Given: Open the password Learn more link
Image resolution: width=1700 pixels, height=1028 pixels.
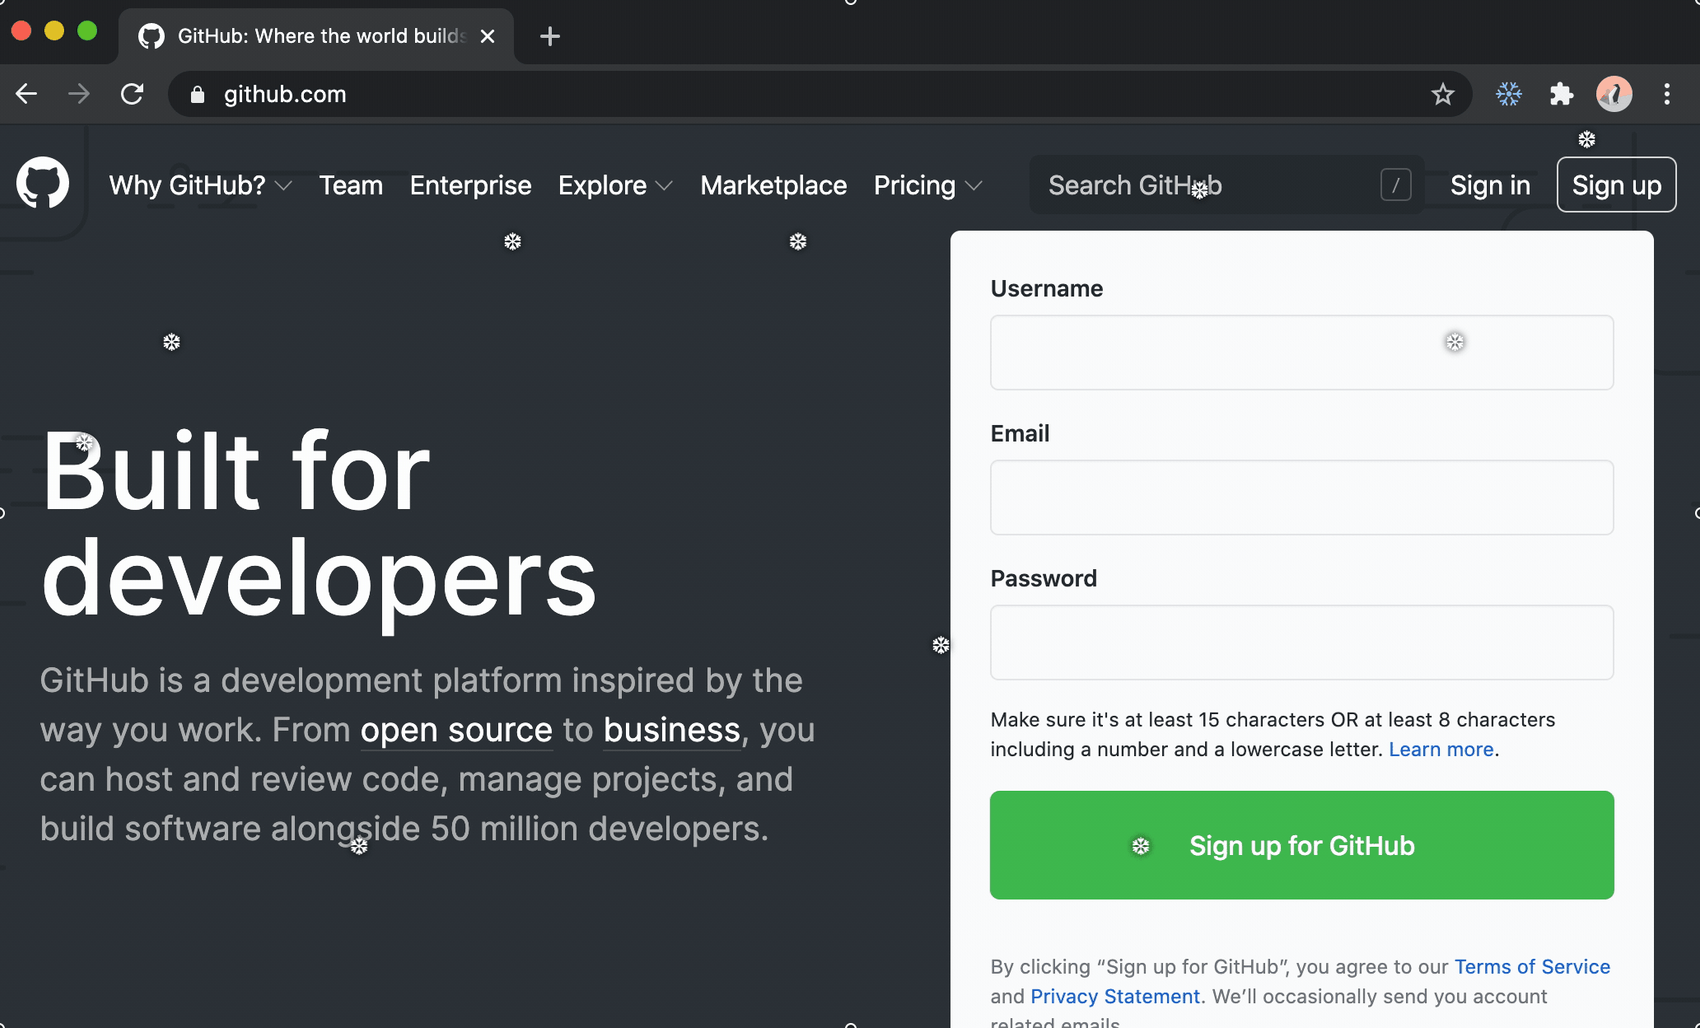Looking at the screenshot, I should [x=1441, y=749].
